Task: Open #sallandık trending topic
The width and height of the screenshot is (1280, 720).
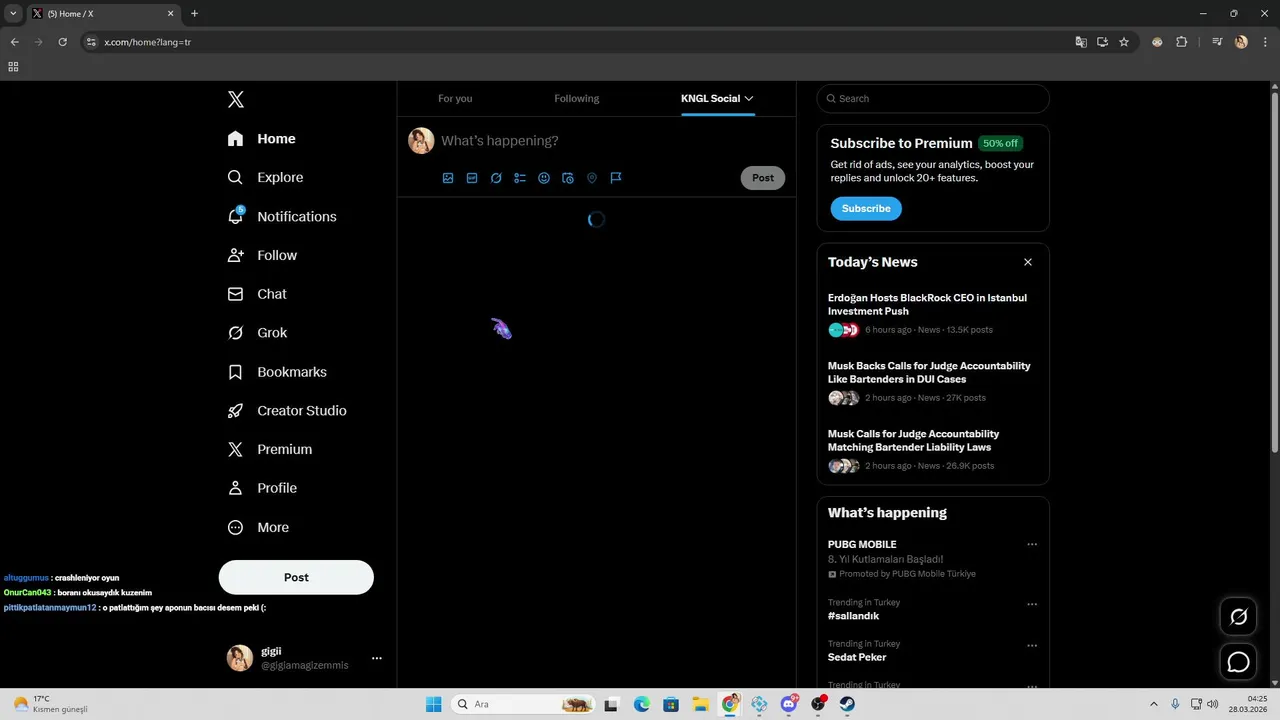Action: (853, 616)
